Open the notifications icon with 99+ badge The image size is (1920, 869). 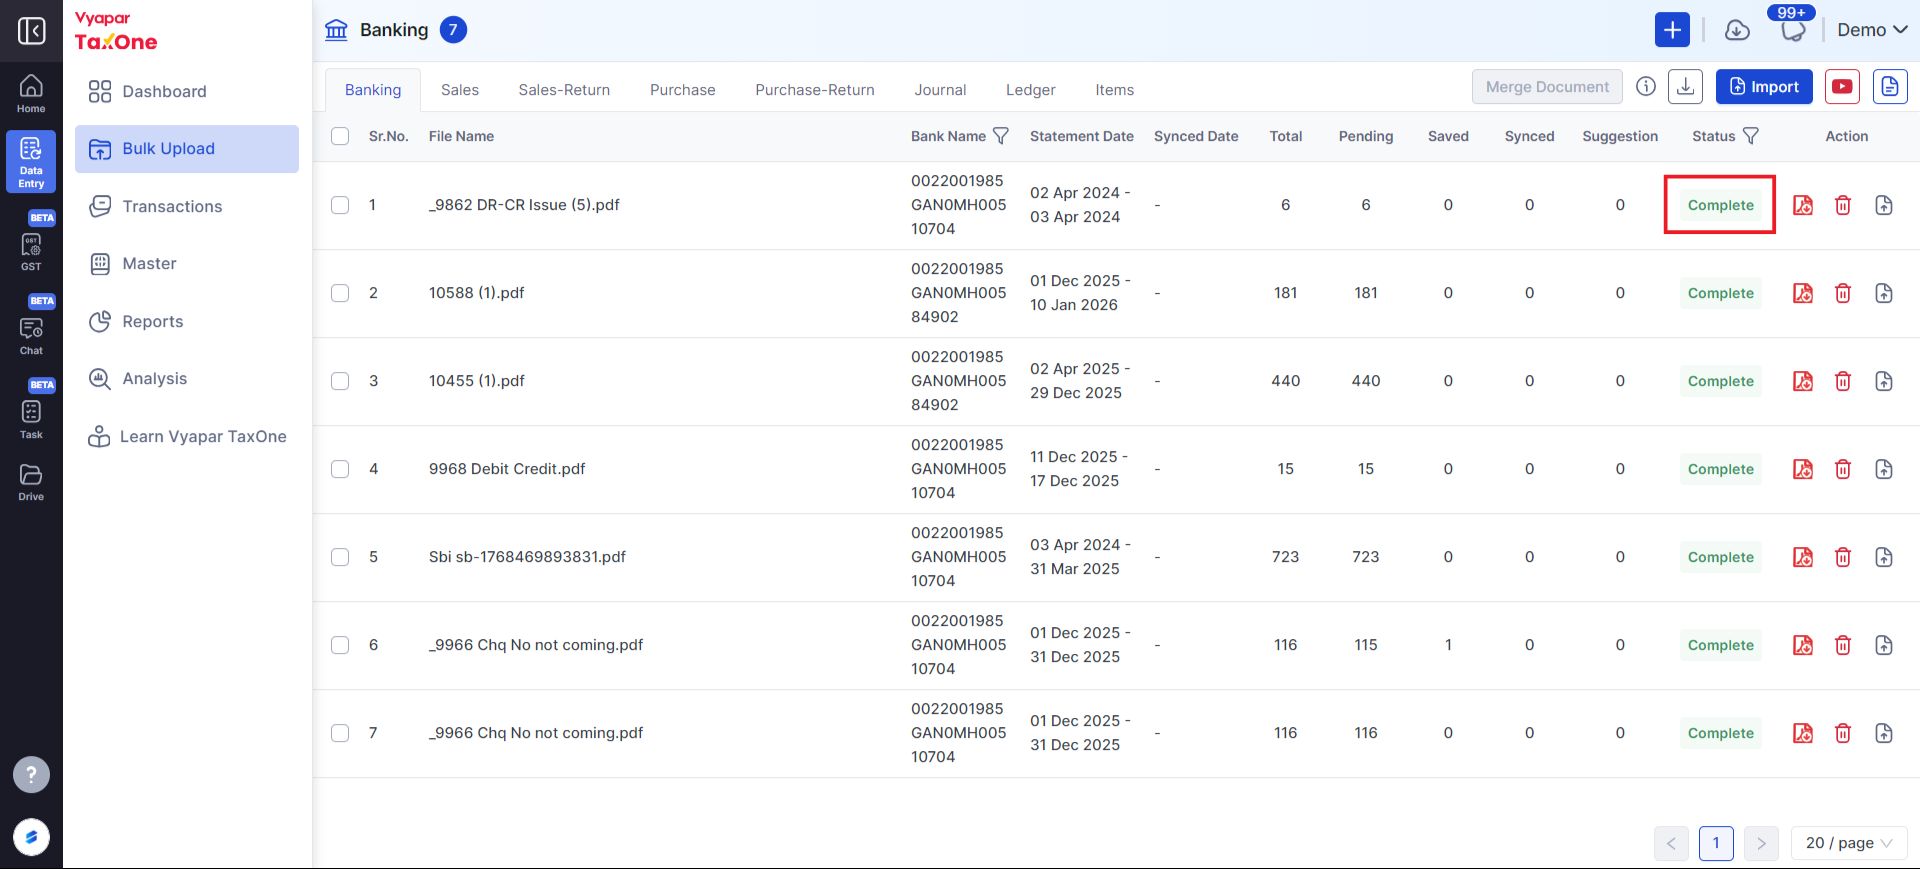(x=1793, y=30)
